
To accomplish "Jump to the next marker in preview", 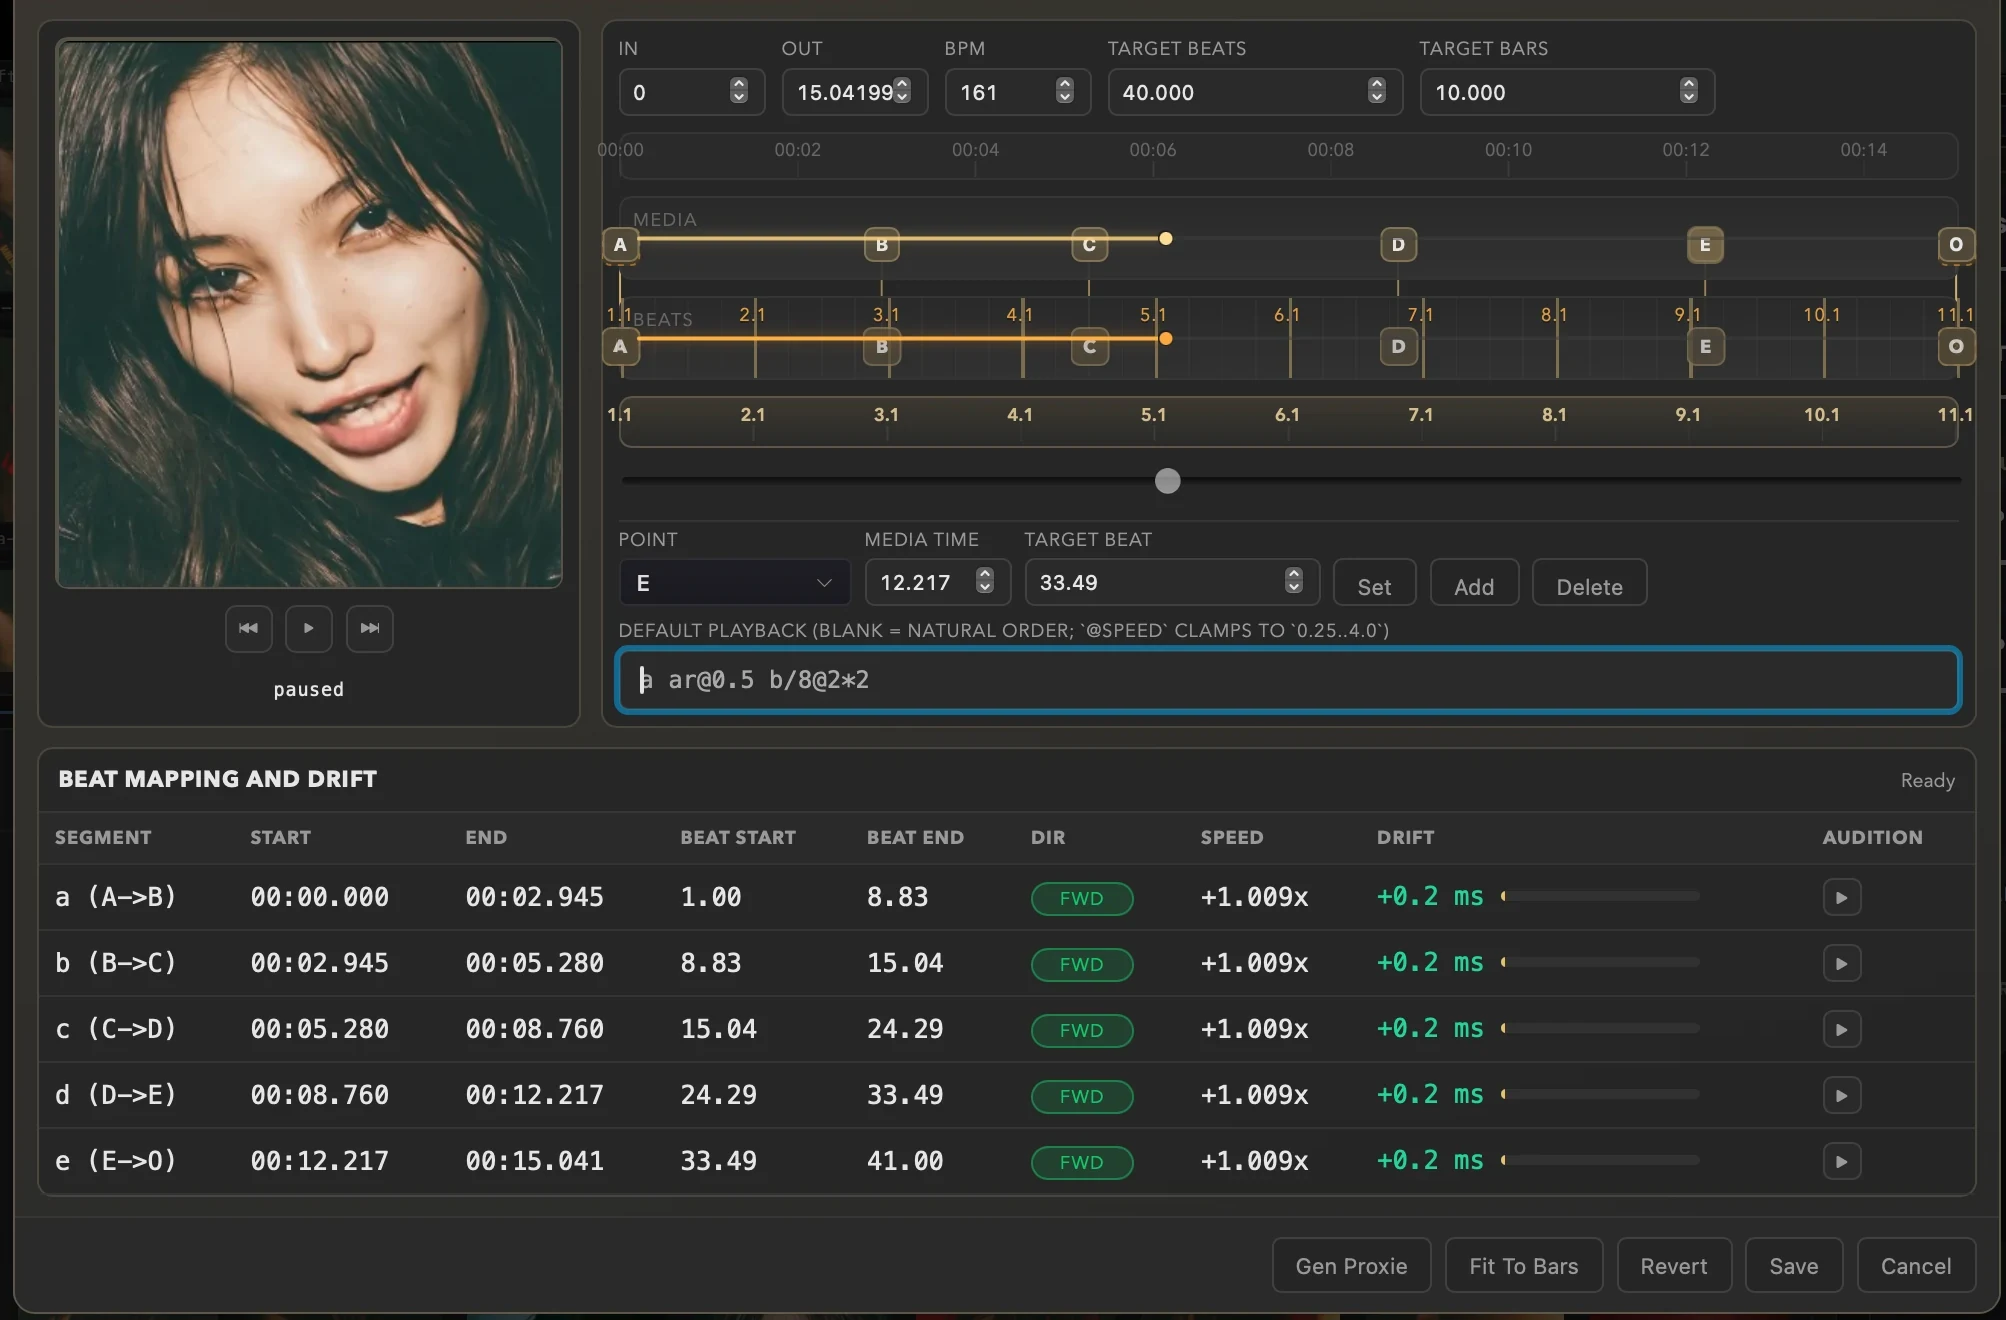I will click(370, 628).
